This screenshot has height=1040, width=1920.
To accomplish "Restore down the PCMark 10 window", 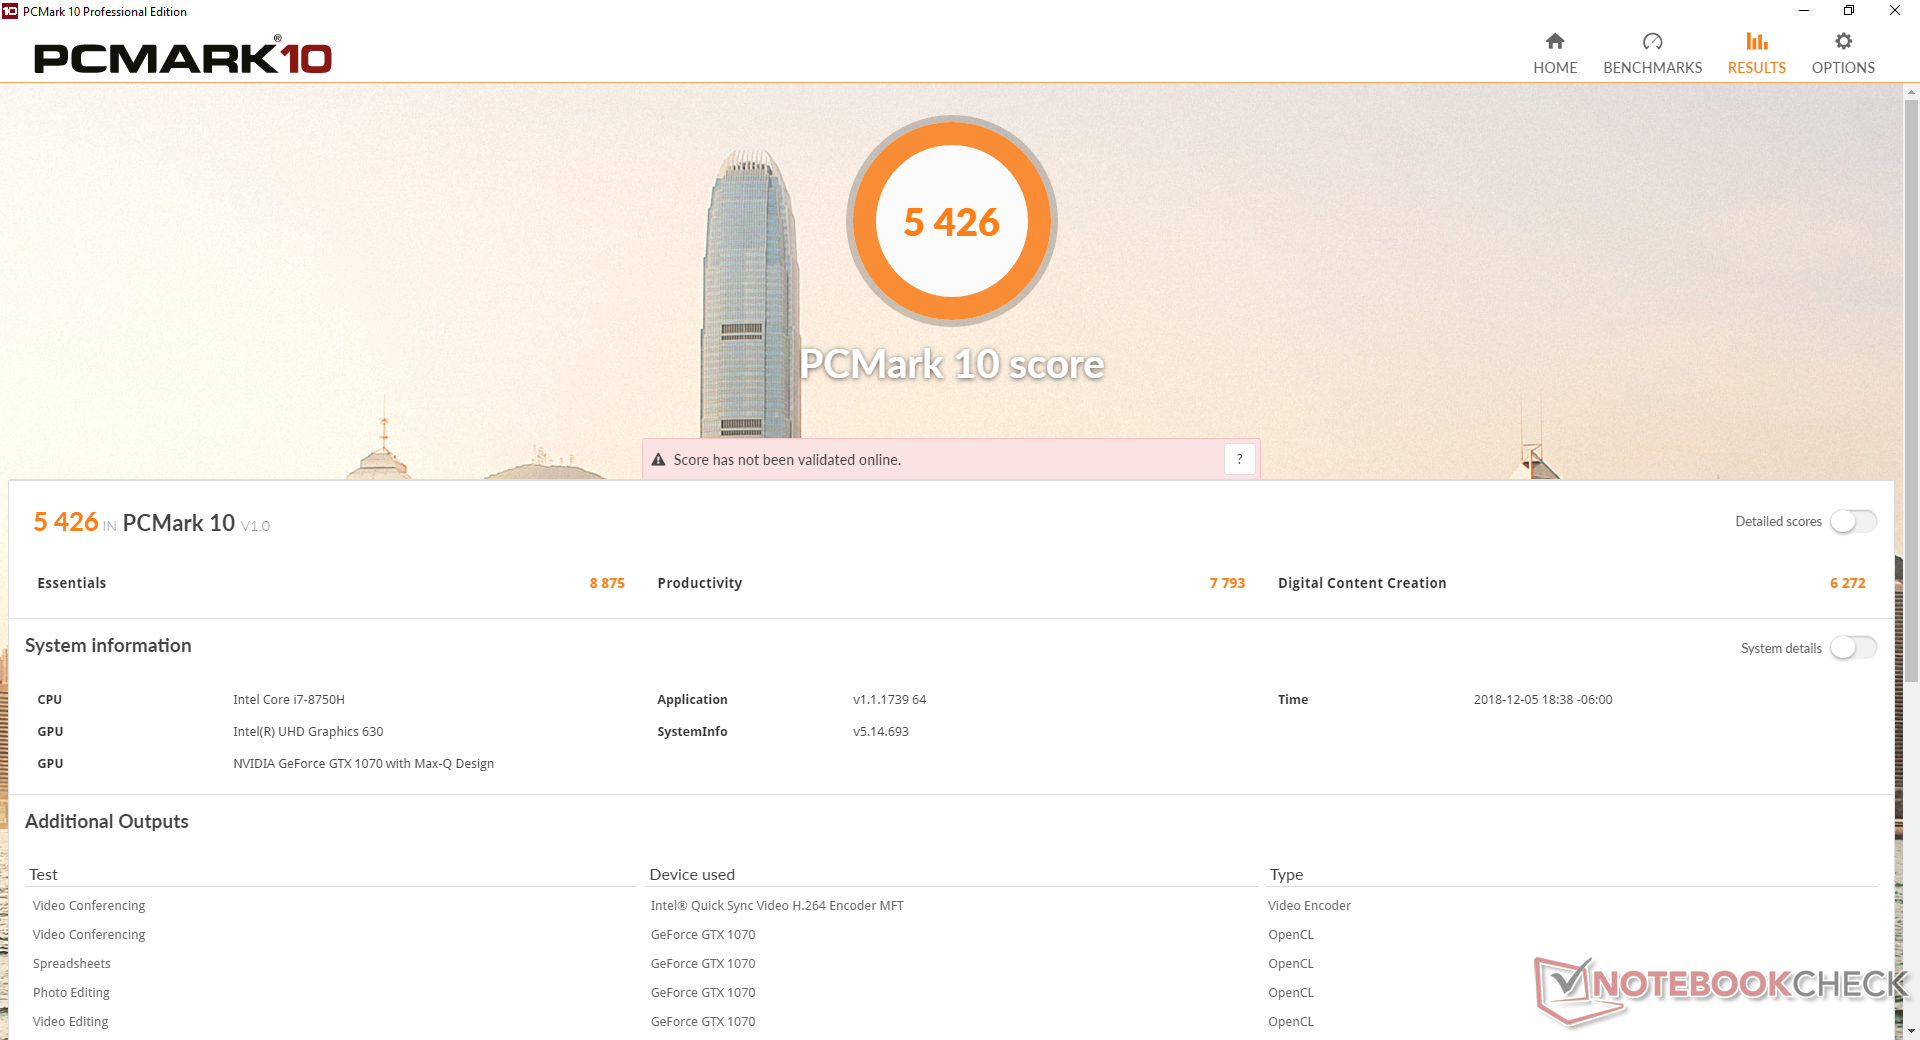I will 1849,11.
